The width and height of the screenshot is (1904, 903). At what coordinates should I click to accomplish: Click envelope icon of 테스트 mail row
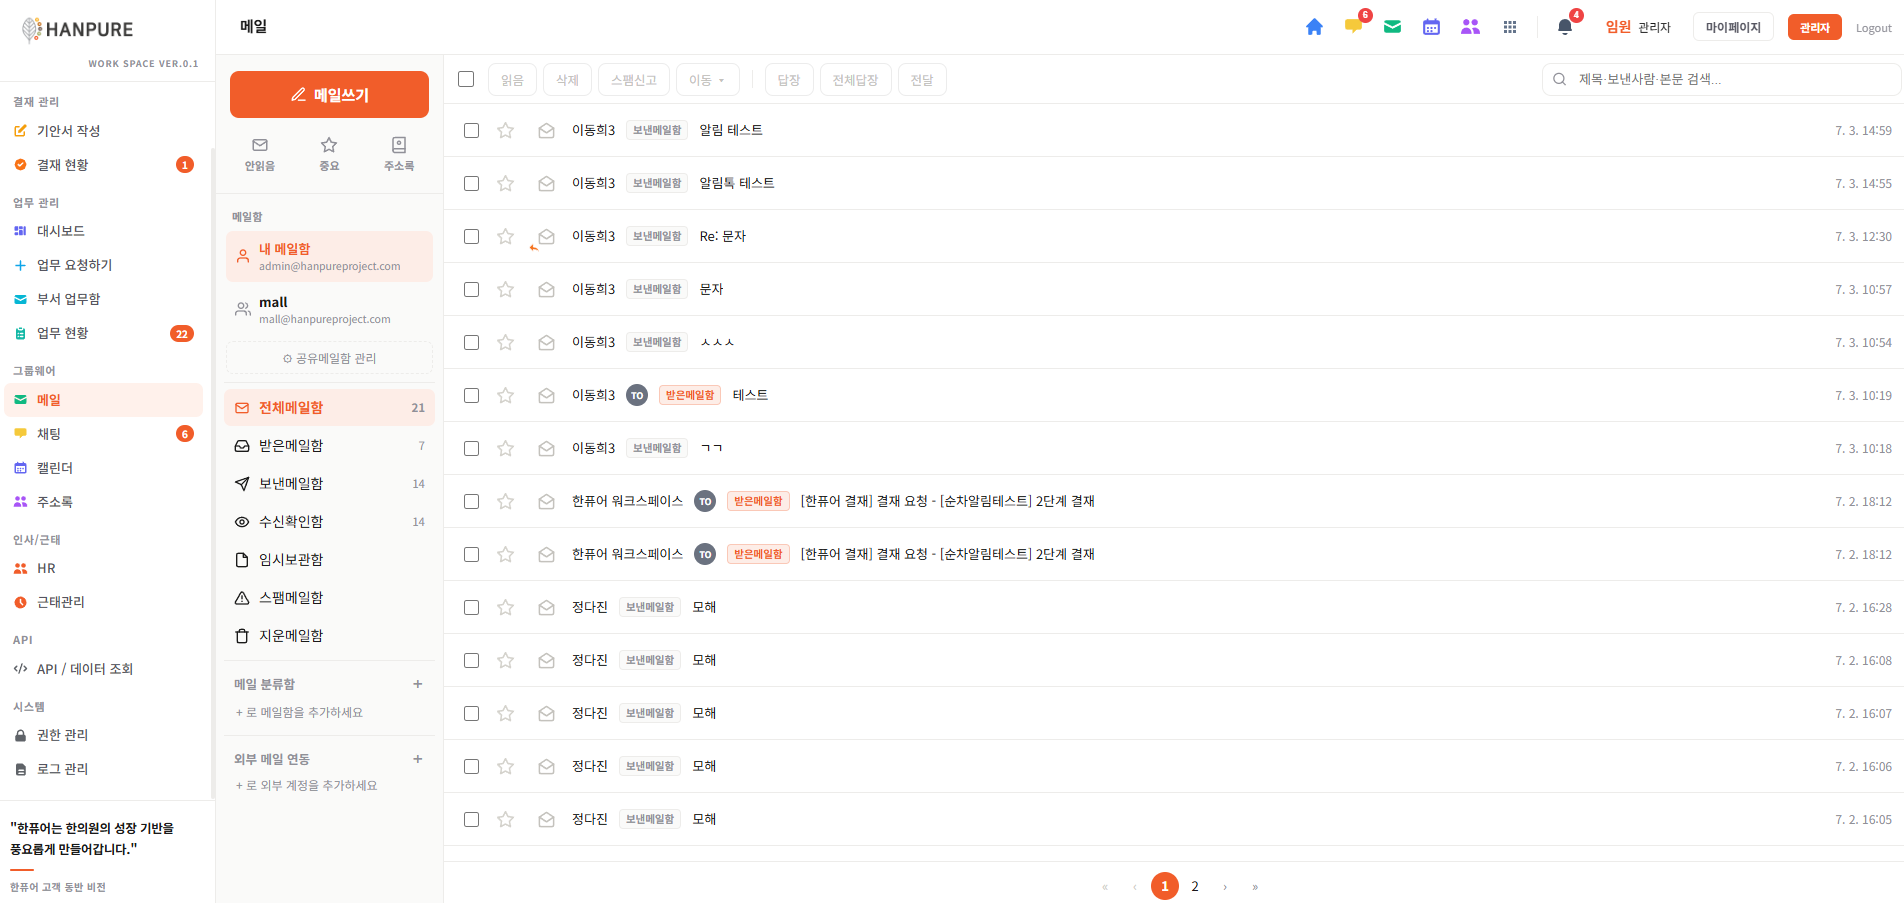pos(546,395)
